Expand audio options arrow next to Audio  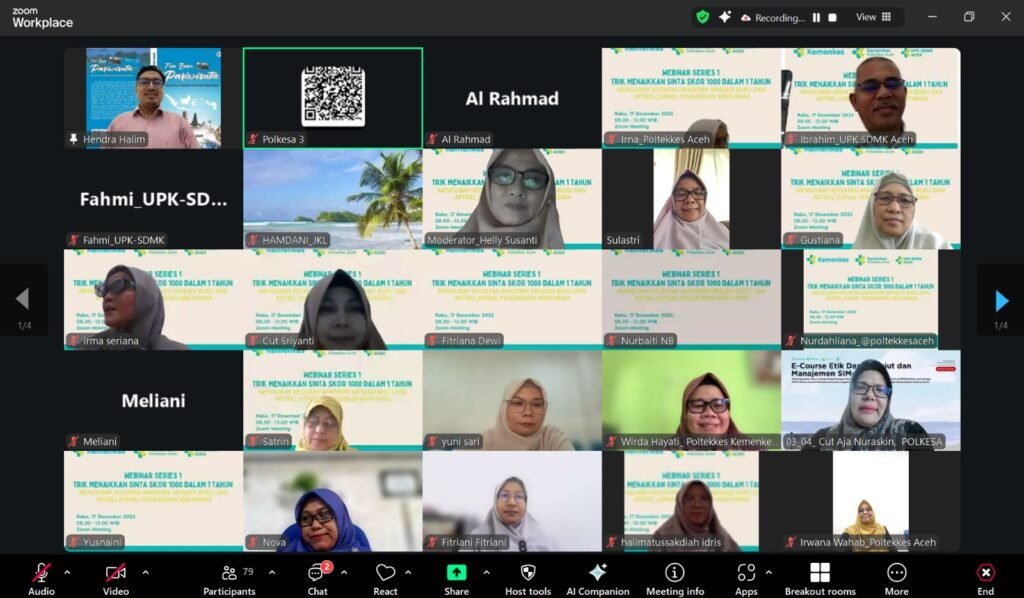[67, 572]
